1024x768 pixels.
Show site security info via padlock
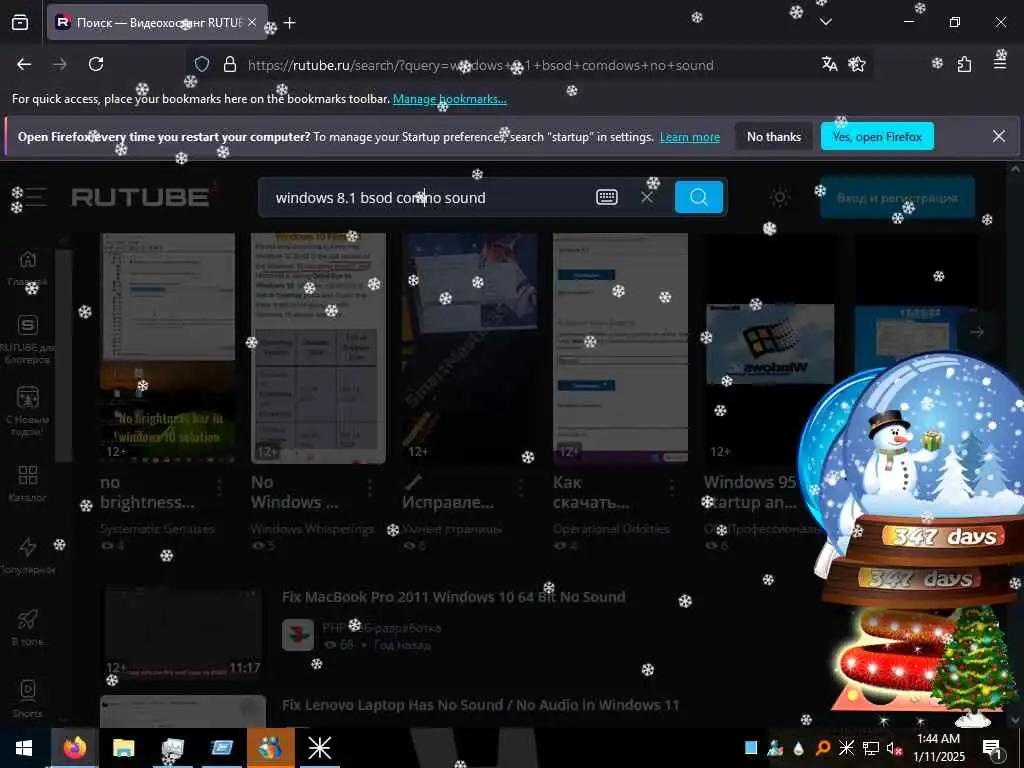(230, 65)
